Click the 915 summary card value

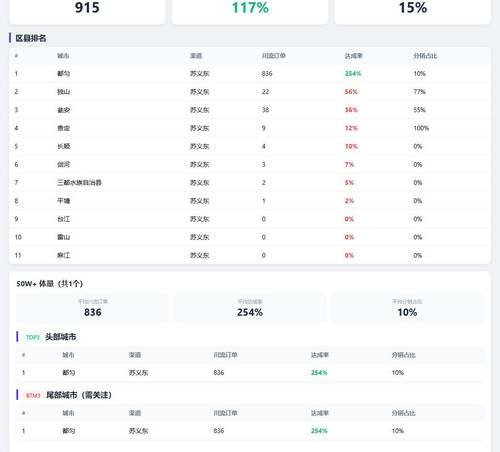coord(87,7)
